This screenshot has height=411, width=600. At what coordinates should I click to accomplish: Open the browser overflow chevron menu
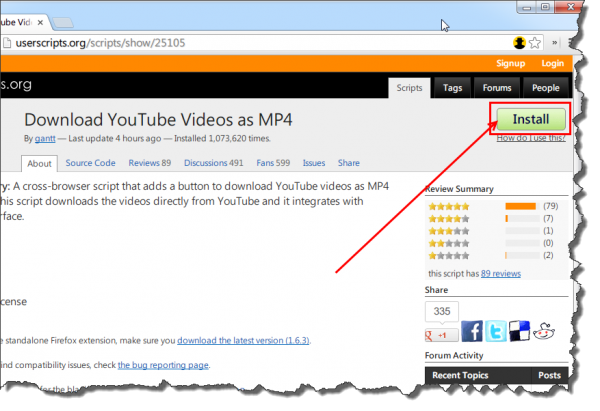pyautogui.click(x=554, y=42)
